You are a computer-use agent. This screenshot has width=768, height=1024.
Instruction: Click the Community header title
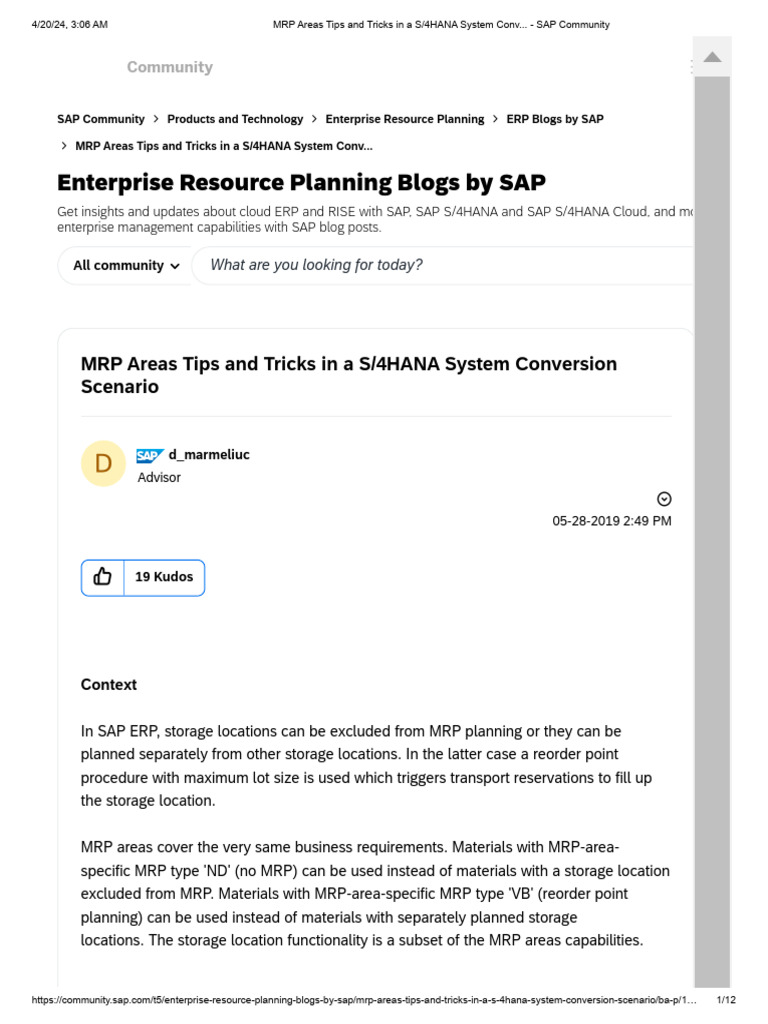169,67
